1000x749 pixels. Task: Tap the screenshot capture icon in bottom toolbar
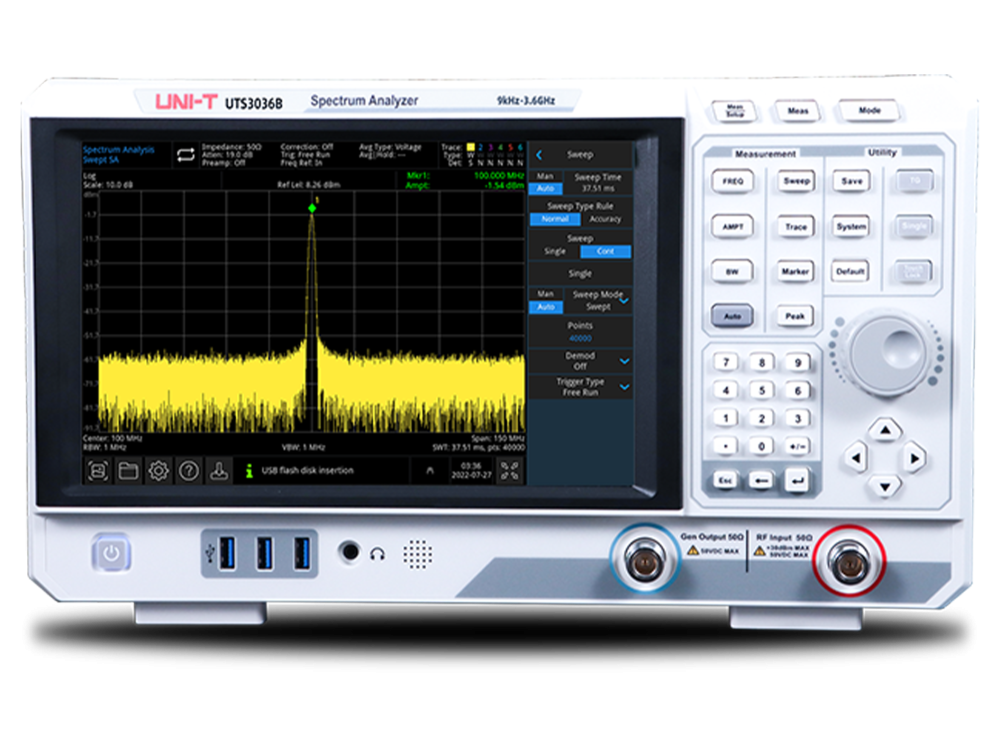97,471
